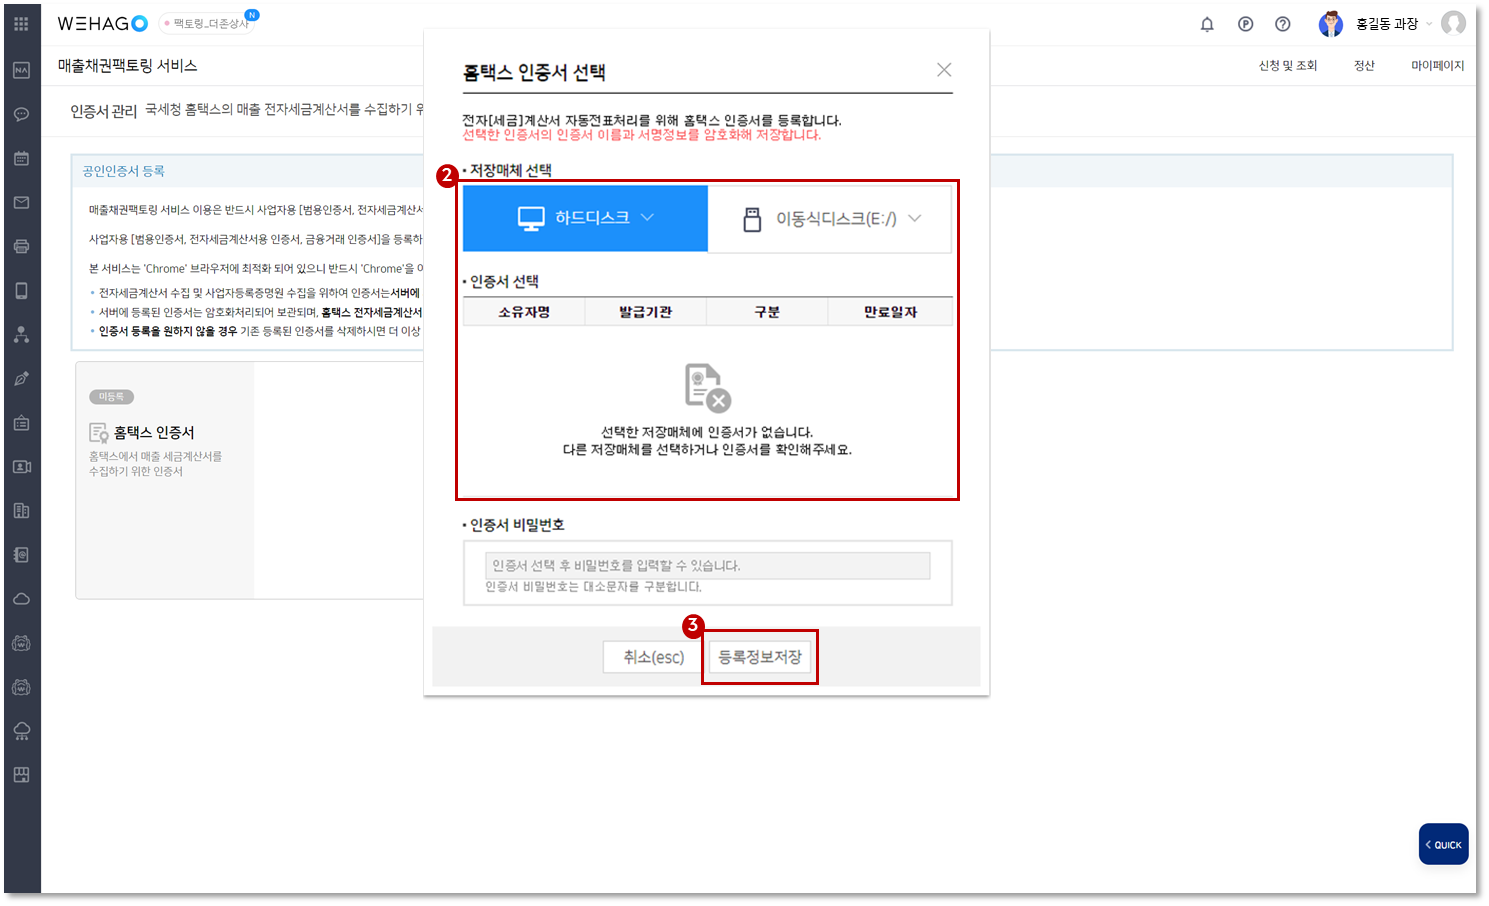
Task: Expand the 하드디스크 dropdown arrow
Action: coord(648,216)
